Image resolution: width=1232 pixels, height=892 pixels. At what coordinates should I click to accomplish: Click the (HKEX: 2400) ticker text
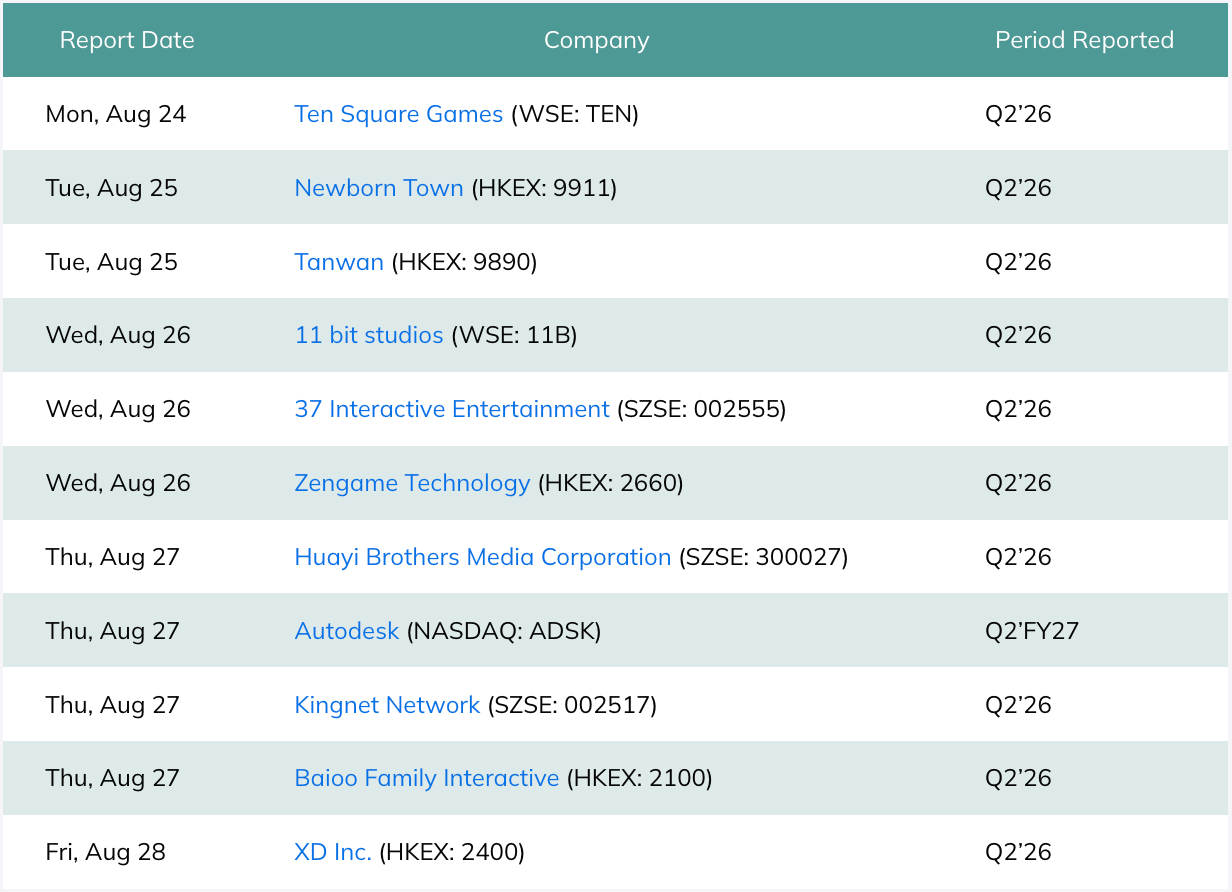coord(452,852)
